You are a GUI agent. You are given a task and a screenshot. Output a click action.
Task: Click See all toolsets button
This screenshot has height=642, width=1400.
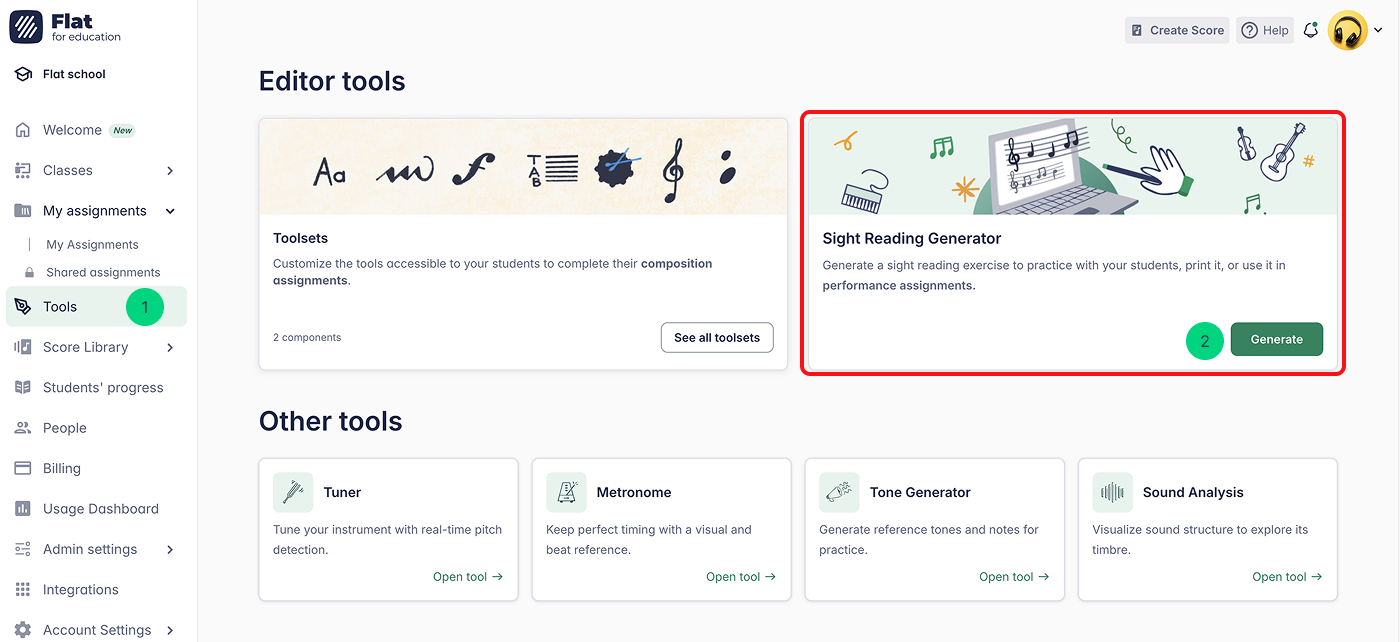point(717,338)
